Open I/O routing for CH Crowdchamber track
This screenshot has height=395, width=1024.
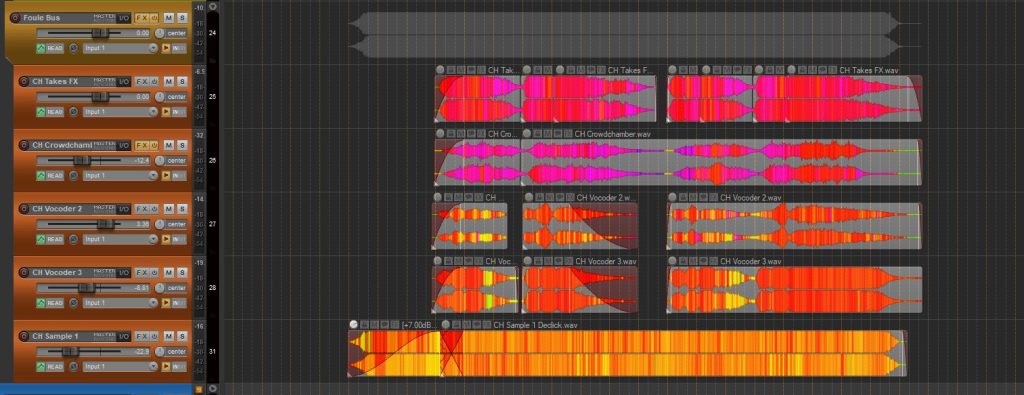click(123, 145)
